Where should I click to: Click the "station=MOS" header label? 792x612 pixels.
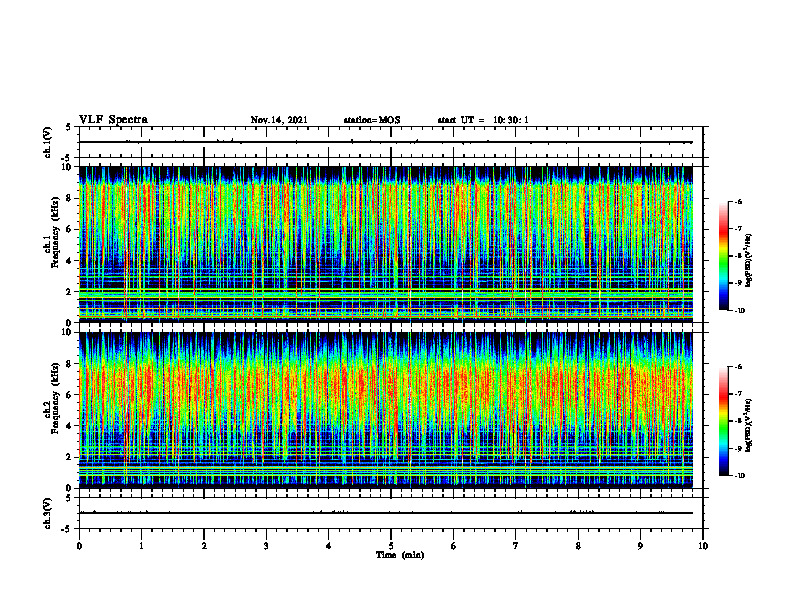pos(372,120)
